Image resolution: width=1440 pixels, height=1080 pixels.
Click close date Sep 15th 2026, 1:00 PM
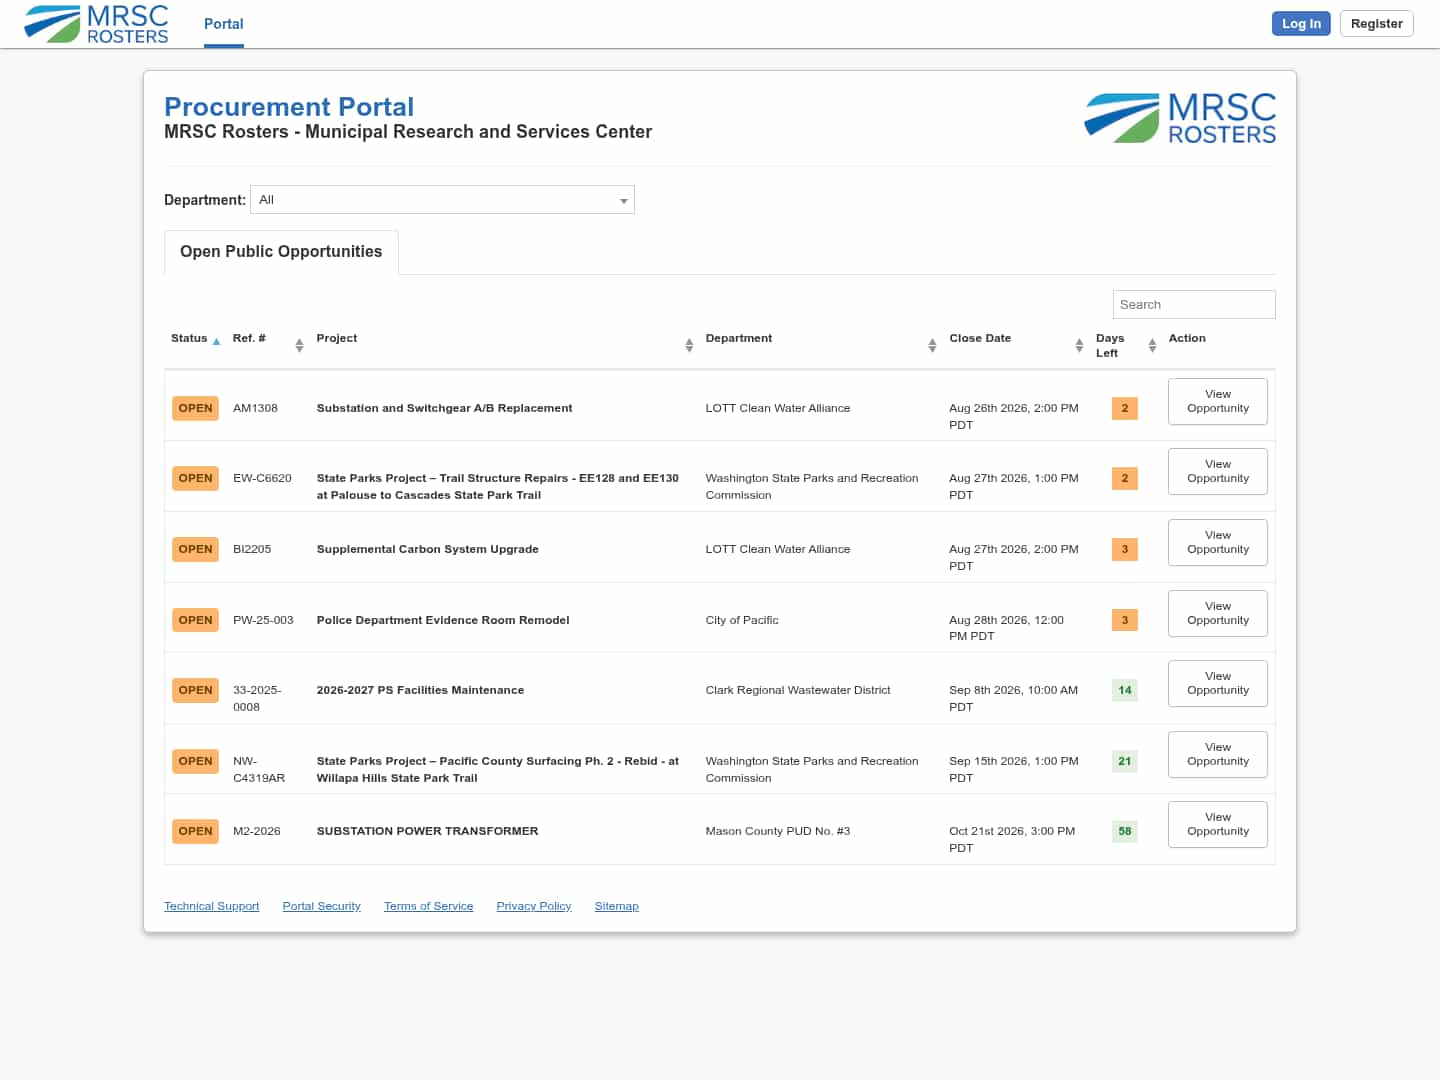[1014, 769]
